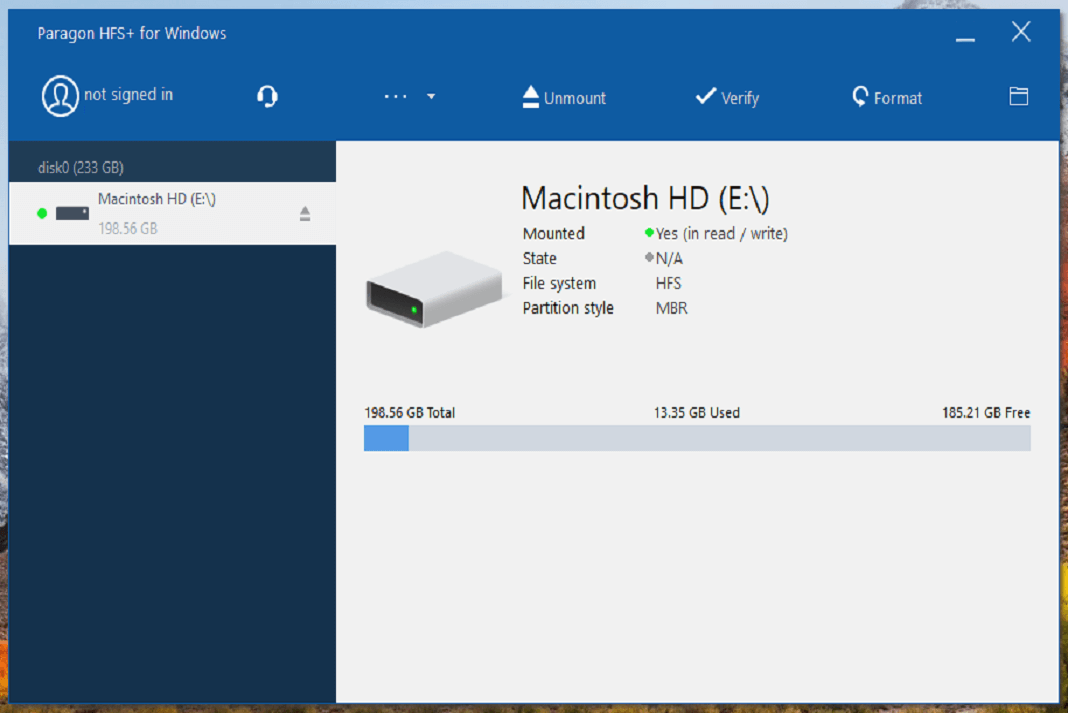
Task: Select Macintosh HD (E:\) in the sidebar
Action: [172, 213]
